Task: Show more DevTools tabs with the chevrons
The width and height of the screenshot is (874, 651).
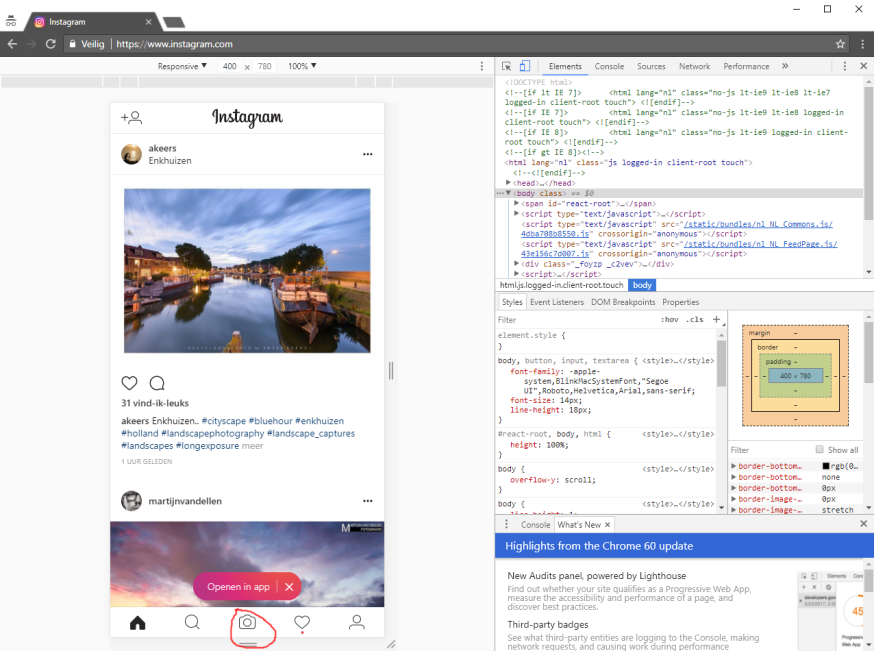Action: click(x=785, y=66)
